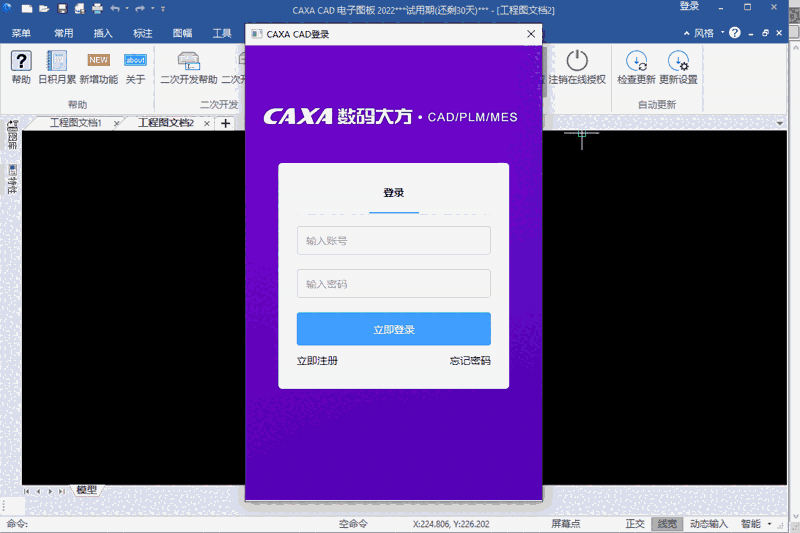This screenshot has height=533, width=800.
Task: Select the 登录 tab in login dialog
Action: pos(393,193)
